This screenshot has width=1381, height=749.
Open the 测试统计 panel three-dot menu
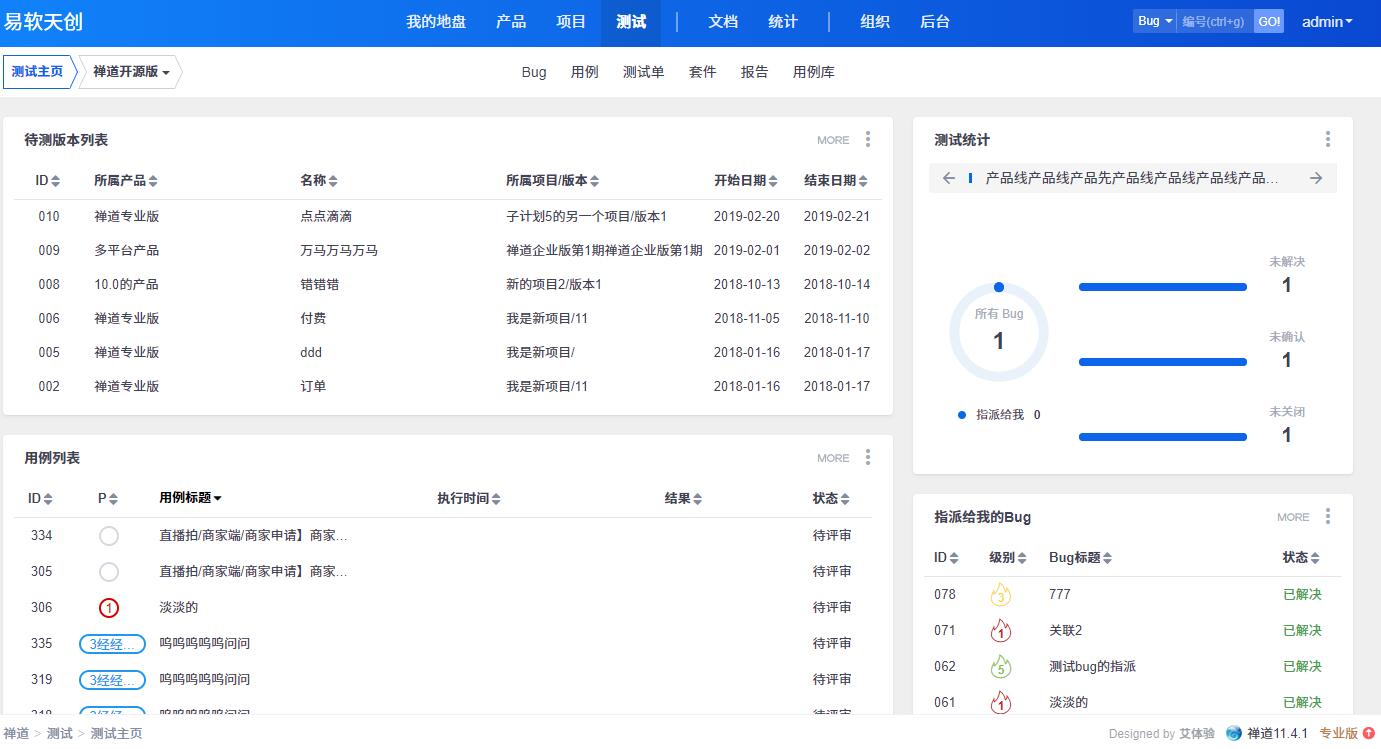coord(1327,139)
